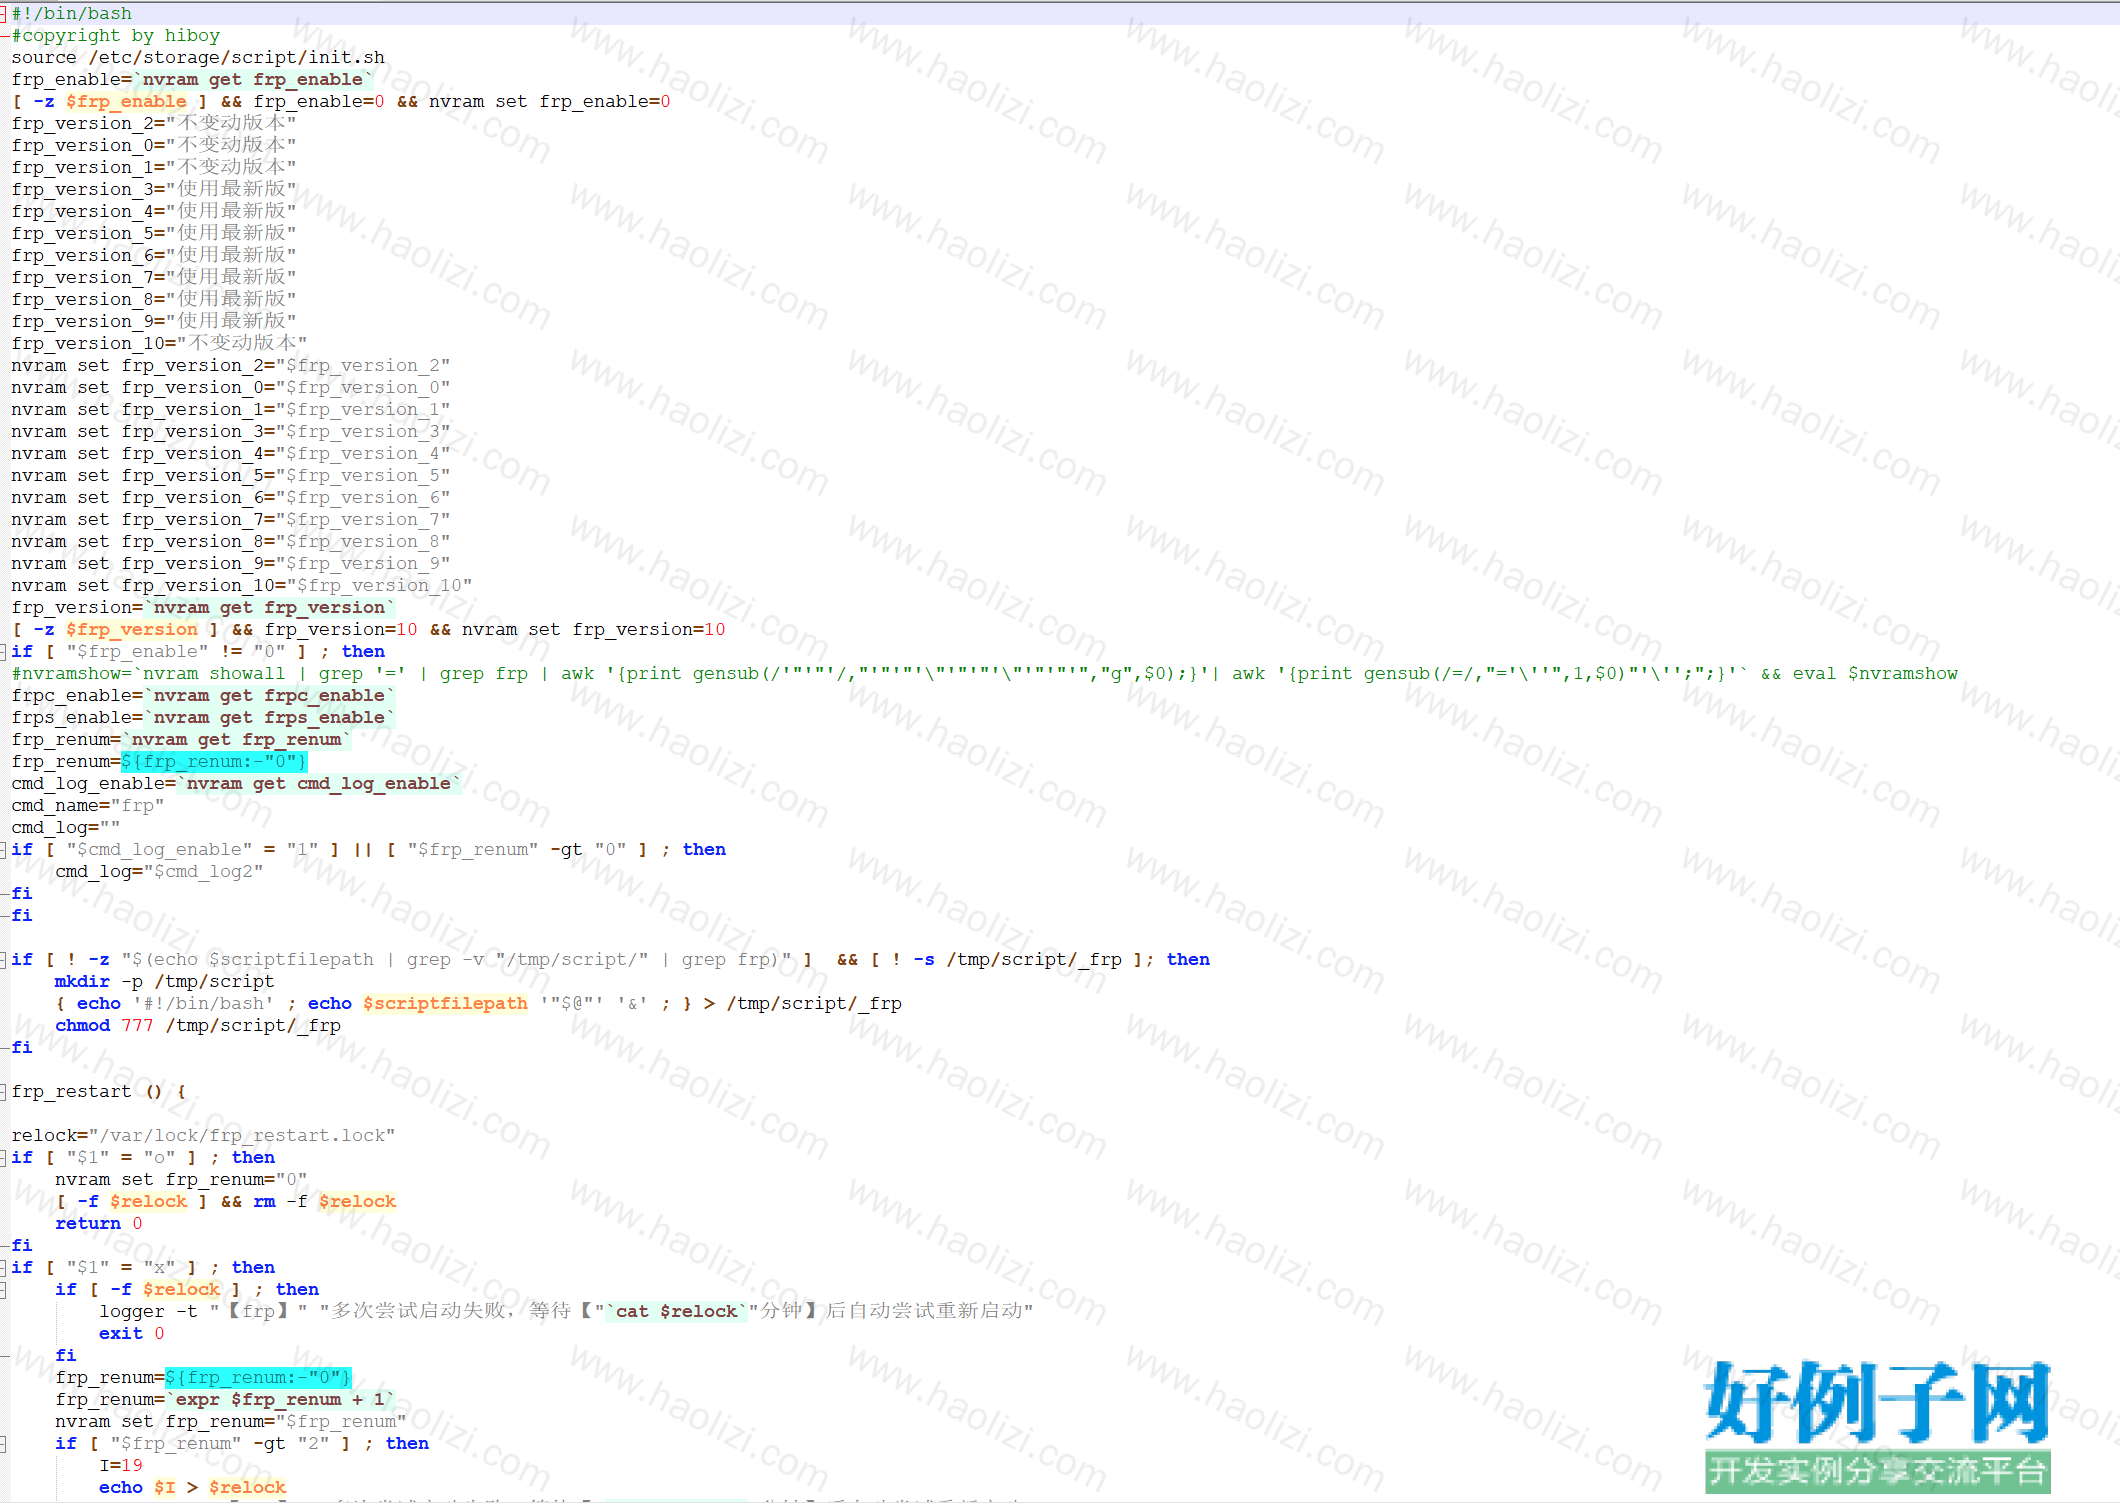Click first cyan '${frp_renum:-"0"}' highlight
2120x1504 pixels.
coord(214,761)
